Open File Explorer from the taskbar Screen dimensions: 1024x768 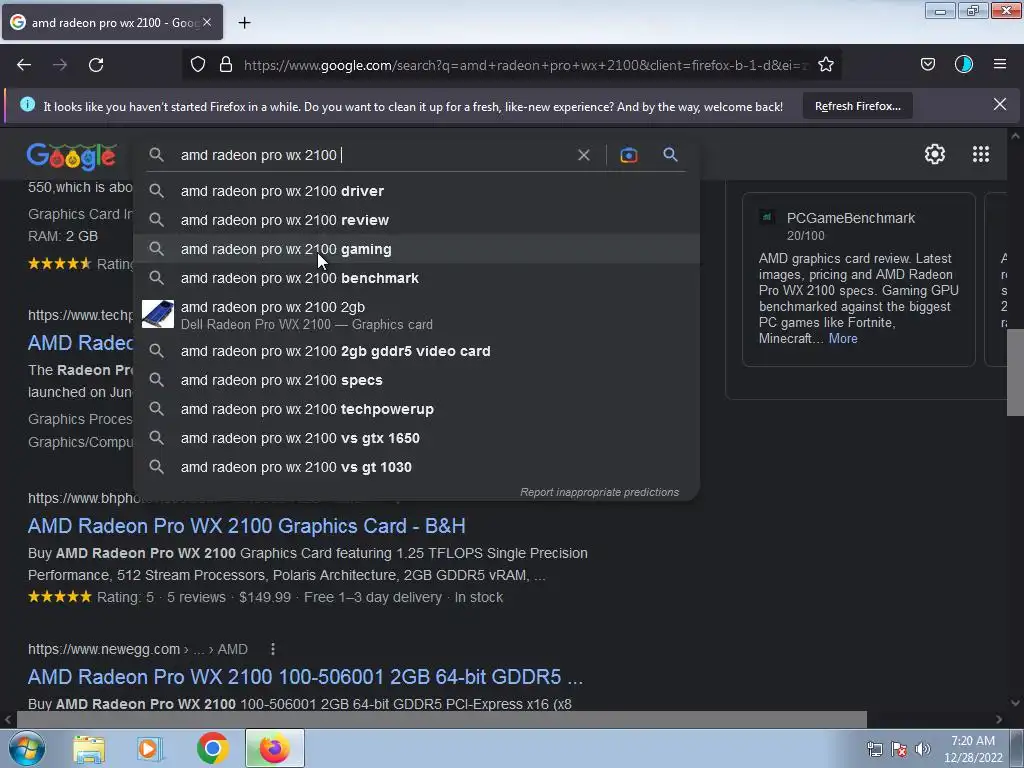(89, 748)
